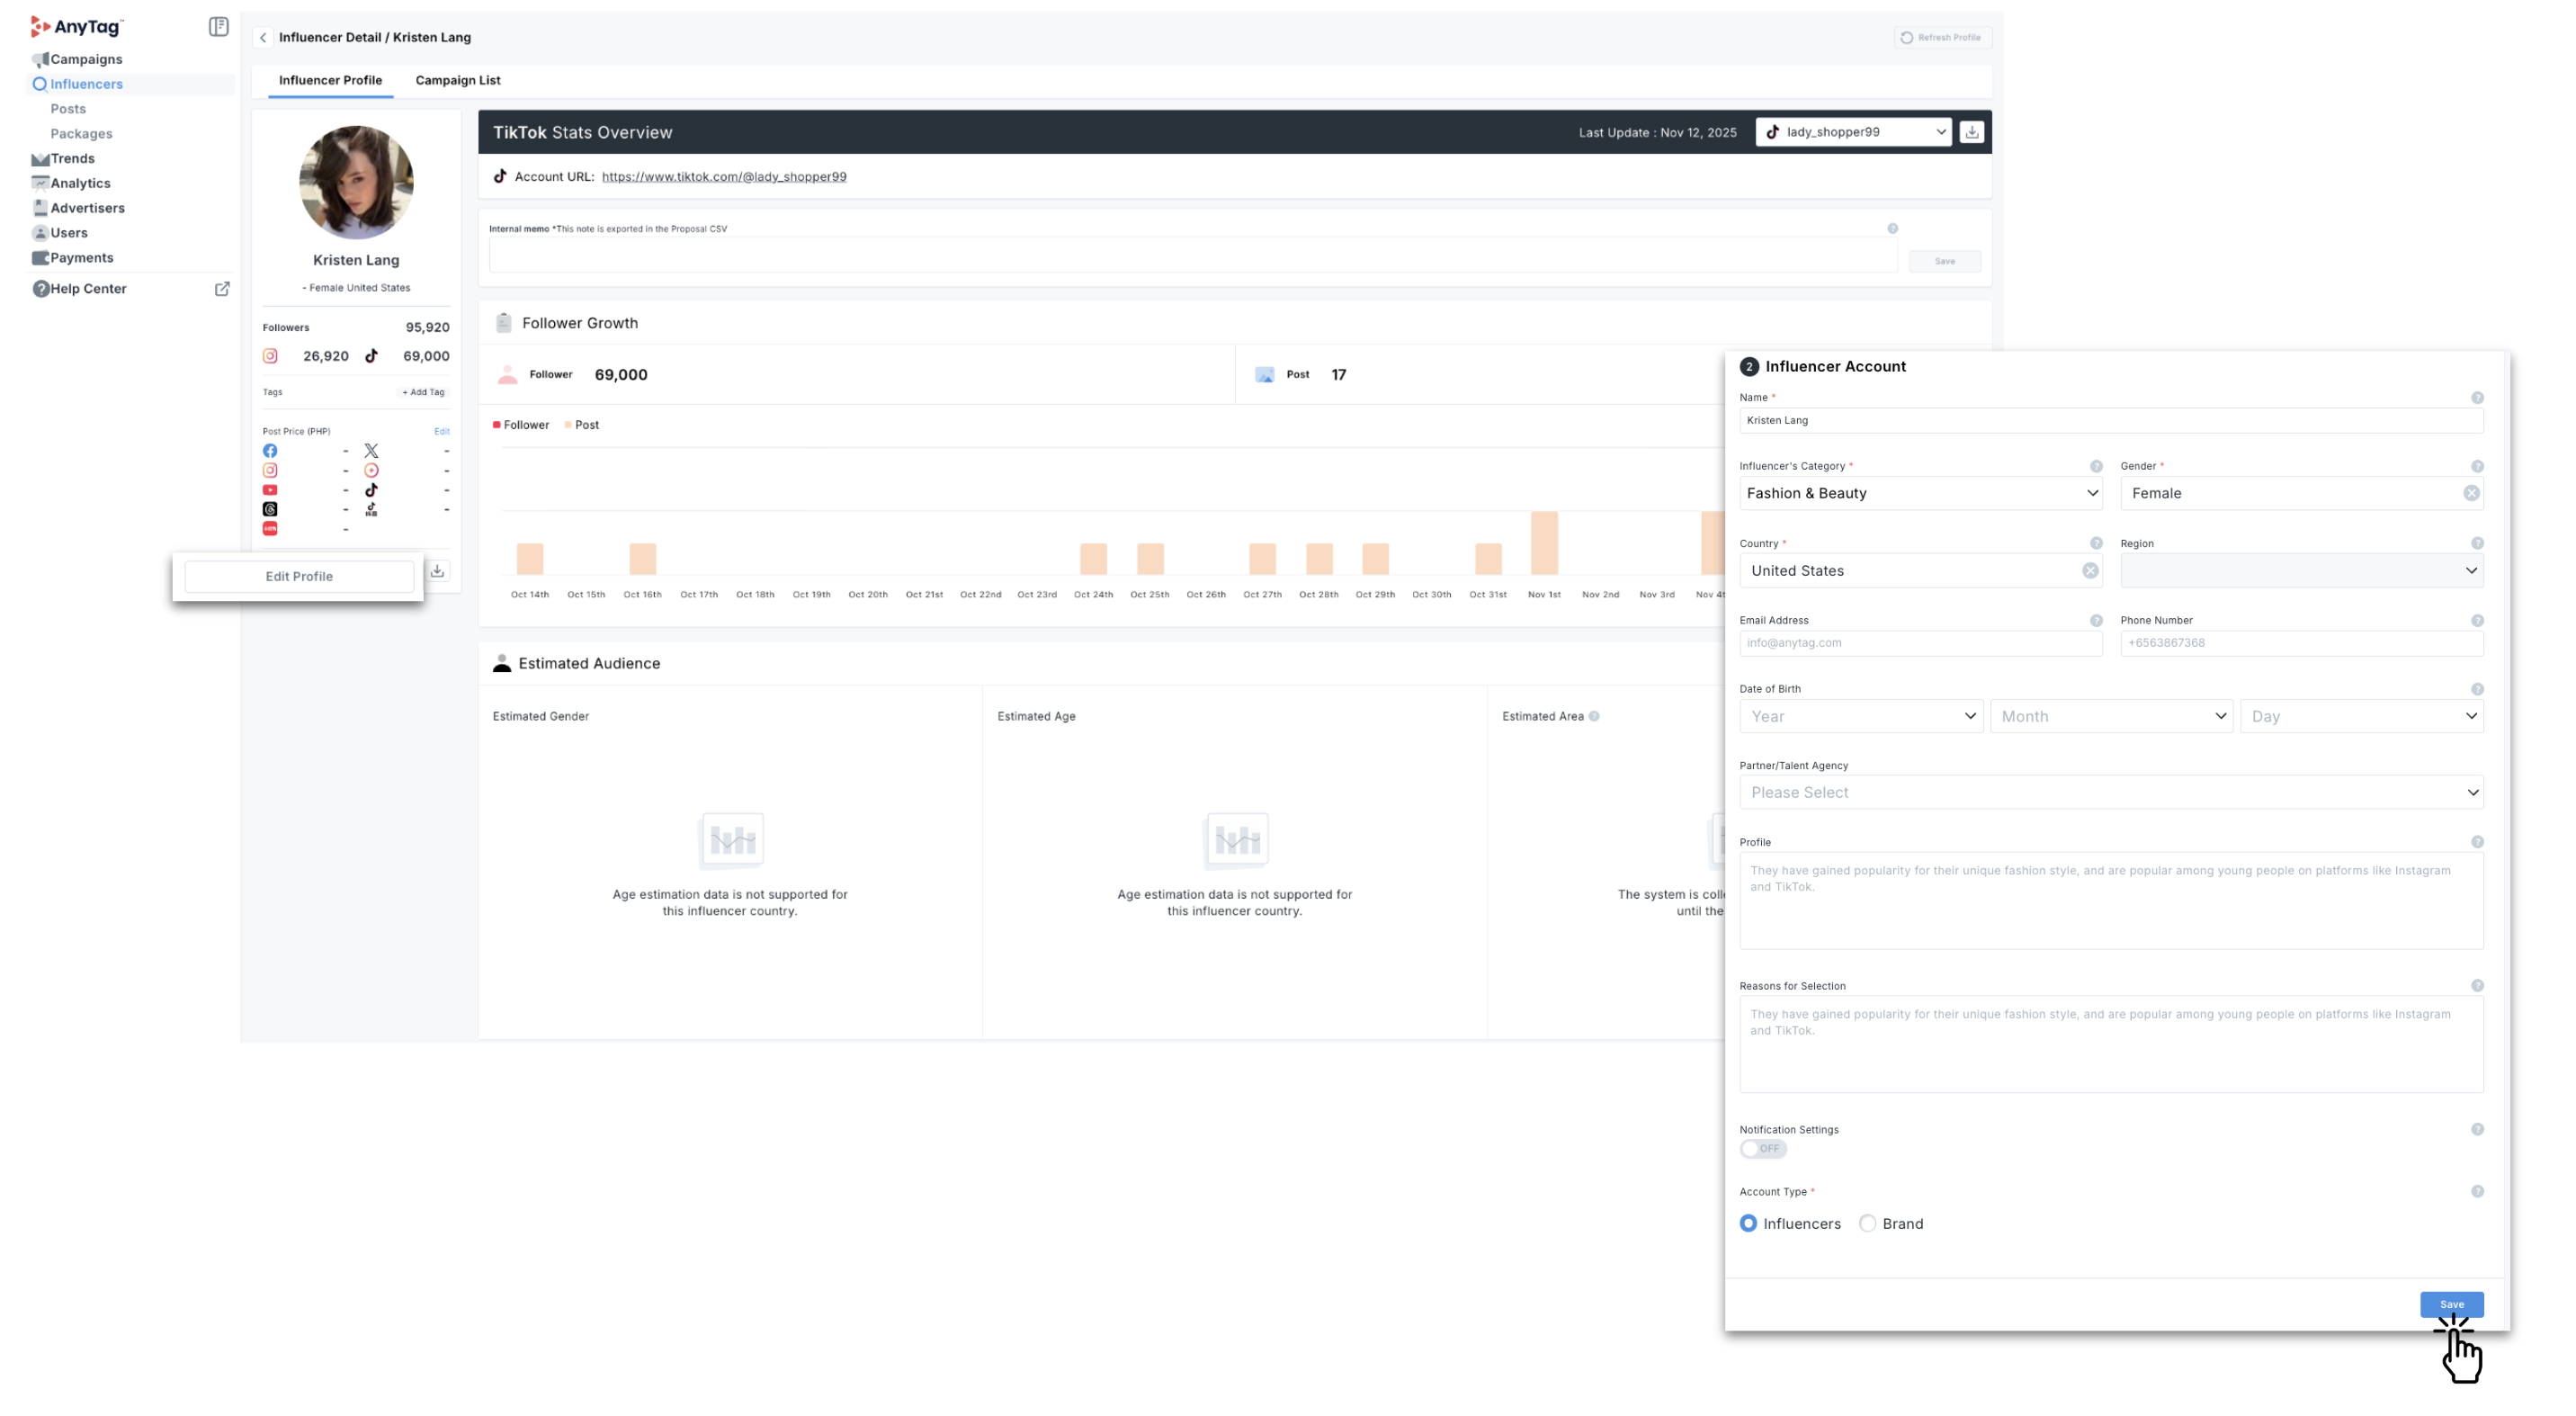Click the download icon in the TikTok Stats header

coord(1971,132)
